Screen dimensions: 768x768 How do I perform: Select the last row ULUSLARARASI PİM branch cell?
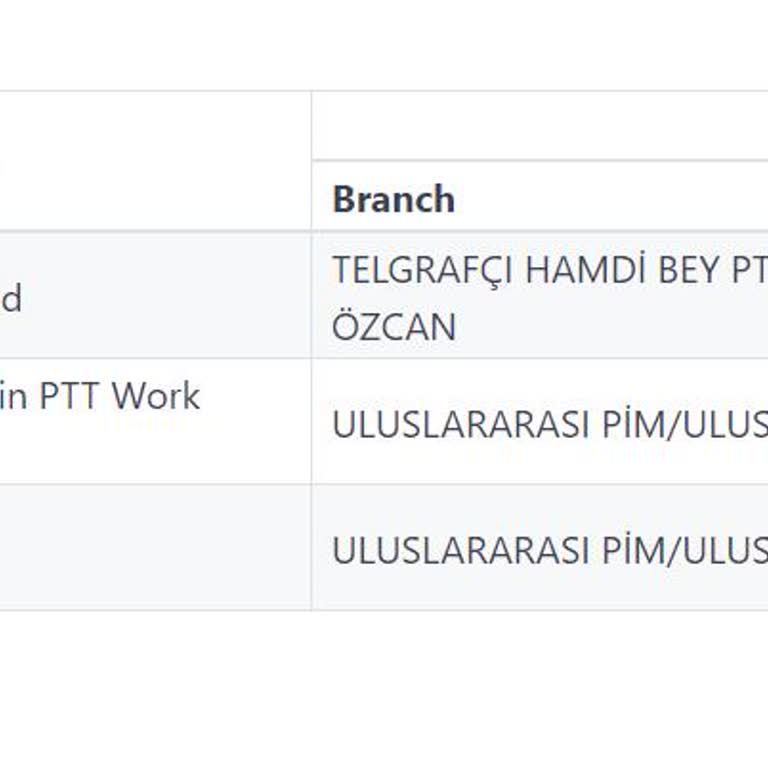click(x=540, y=549)
